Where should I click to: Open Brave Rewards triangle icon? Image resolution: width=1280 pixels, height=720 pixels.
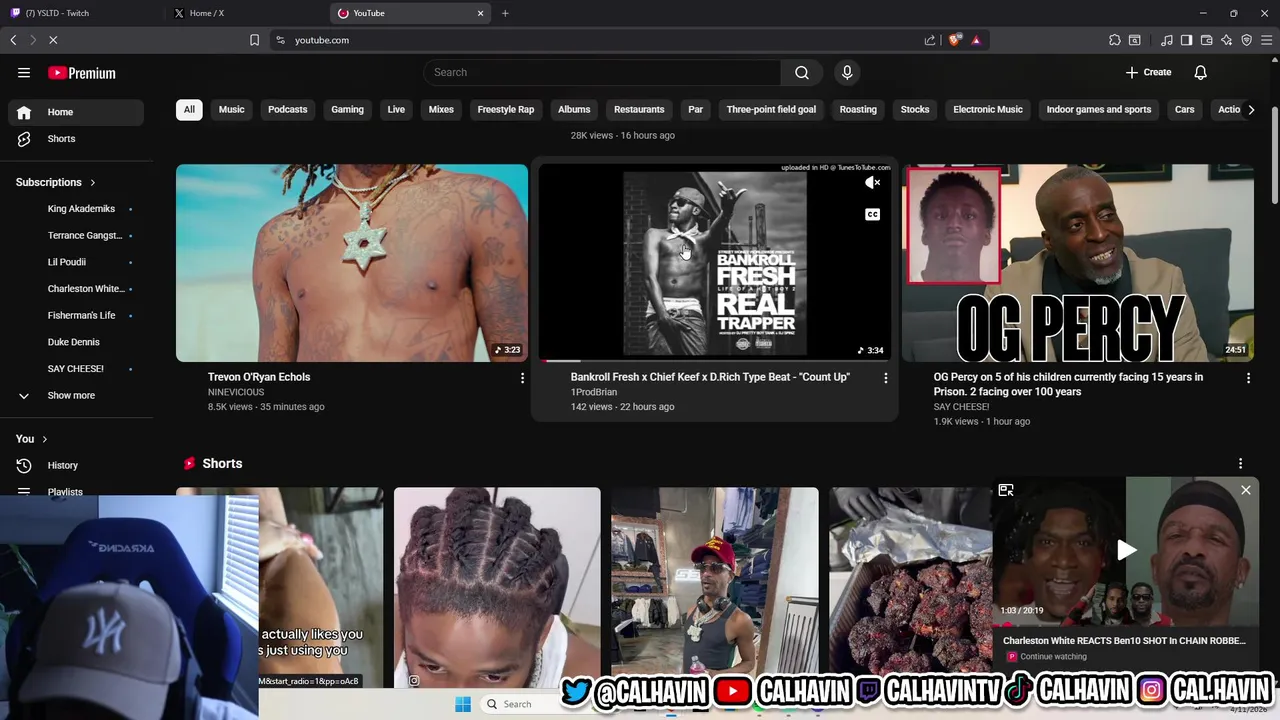coord(976,40)
